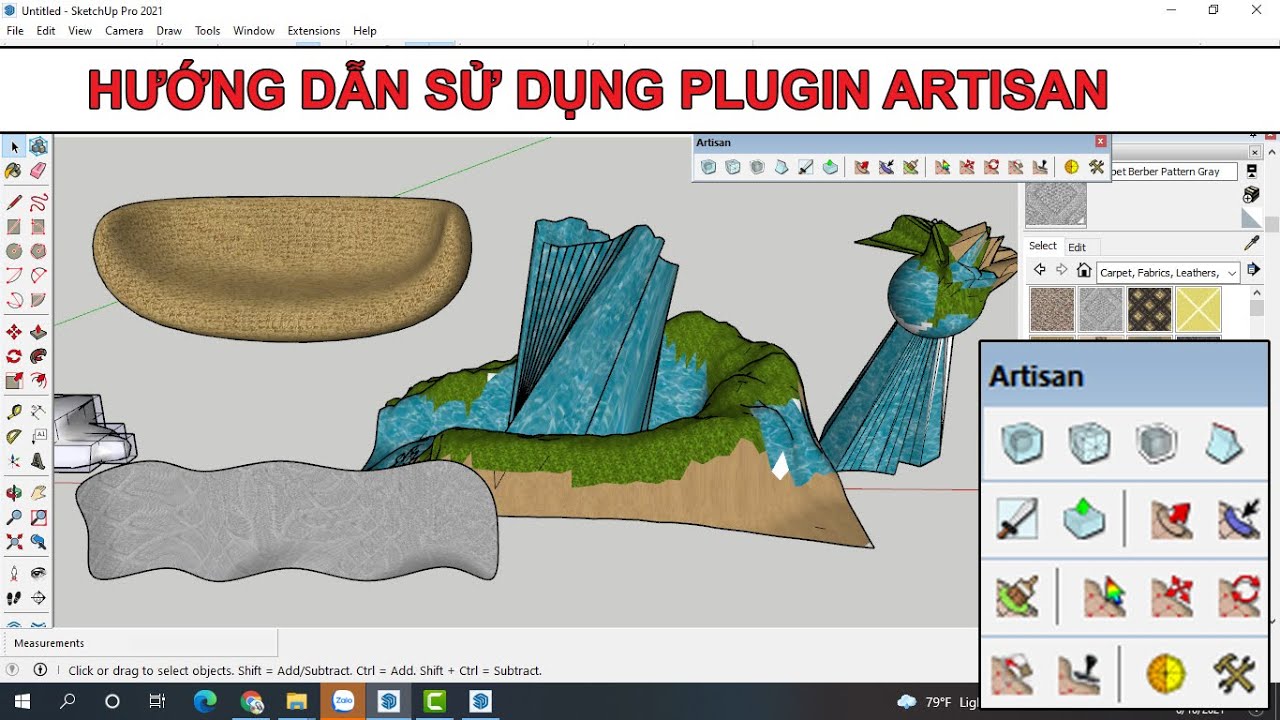1280x720 pixels.
Task: Choose the Orbit tool
Action: point(14,493)
